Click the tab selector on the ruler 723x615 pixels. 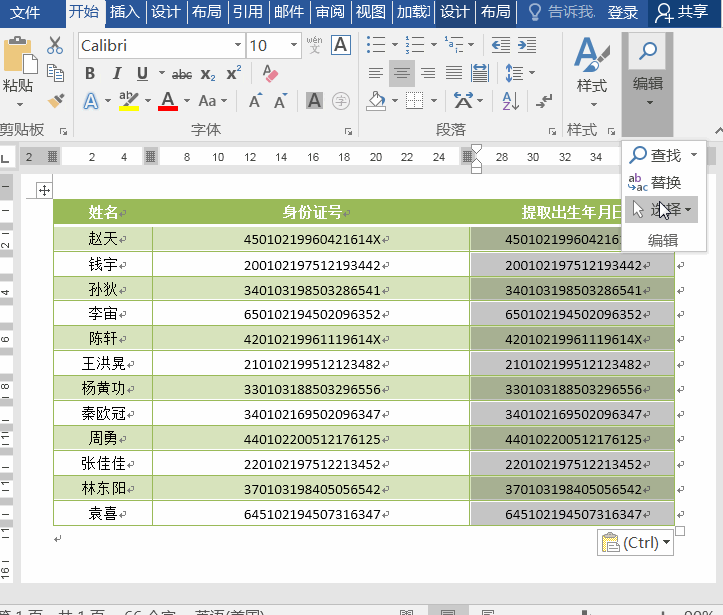point(6,158)
